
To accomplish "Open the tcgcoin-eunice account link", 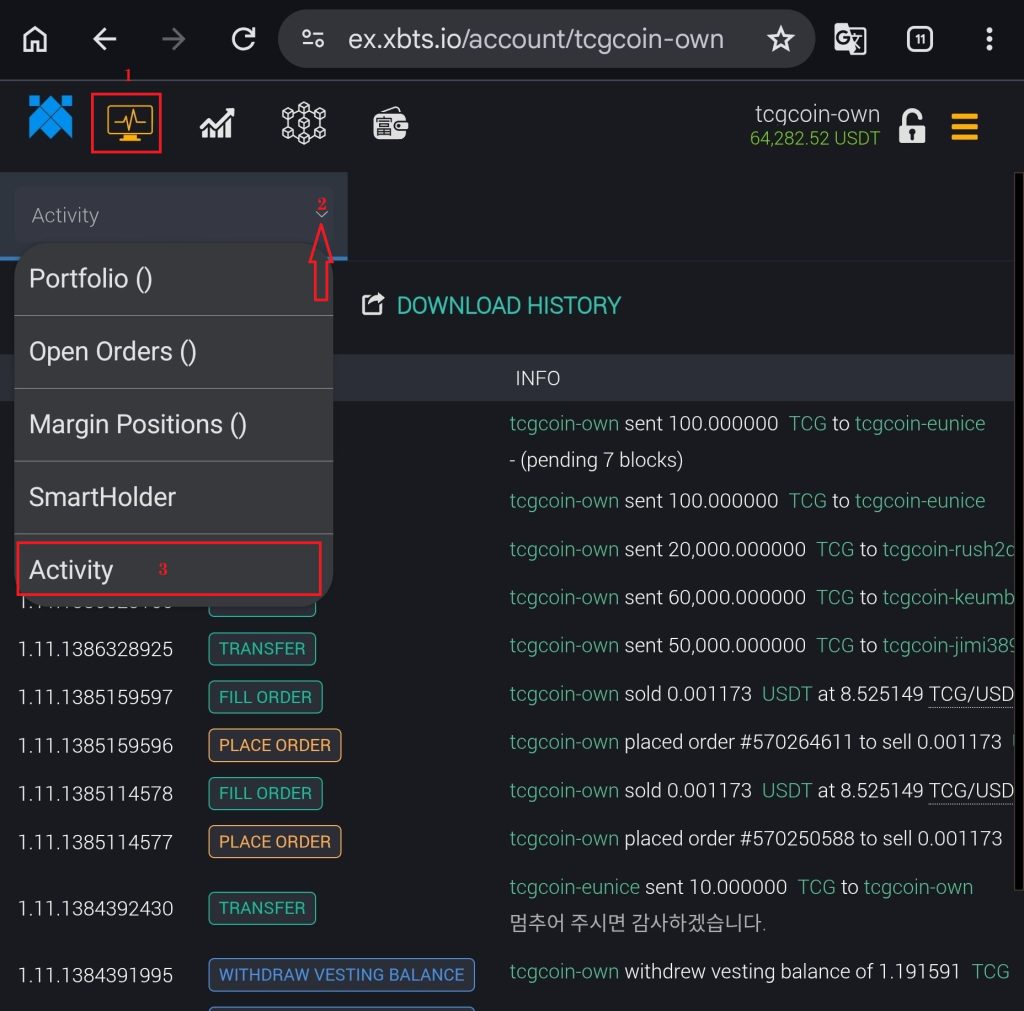I will click(919, 424).
